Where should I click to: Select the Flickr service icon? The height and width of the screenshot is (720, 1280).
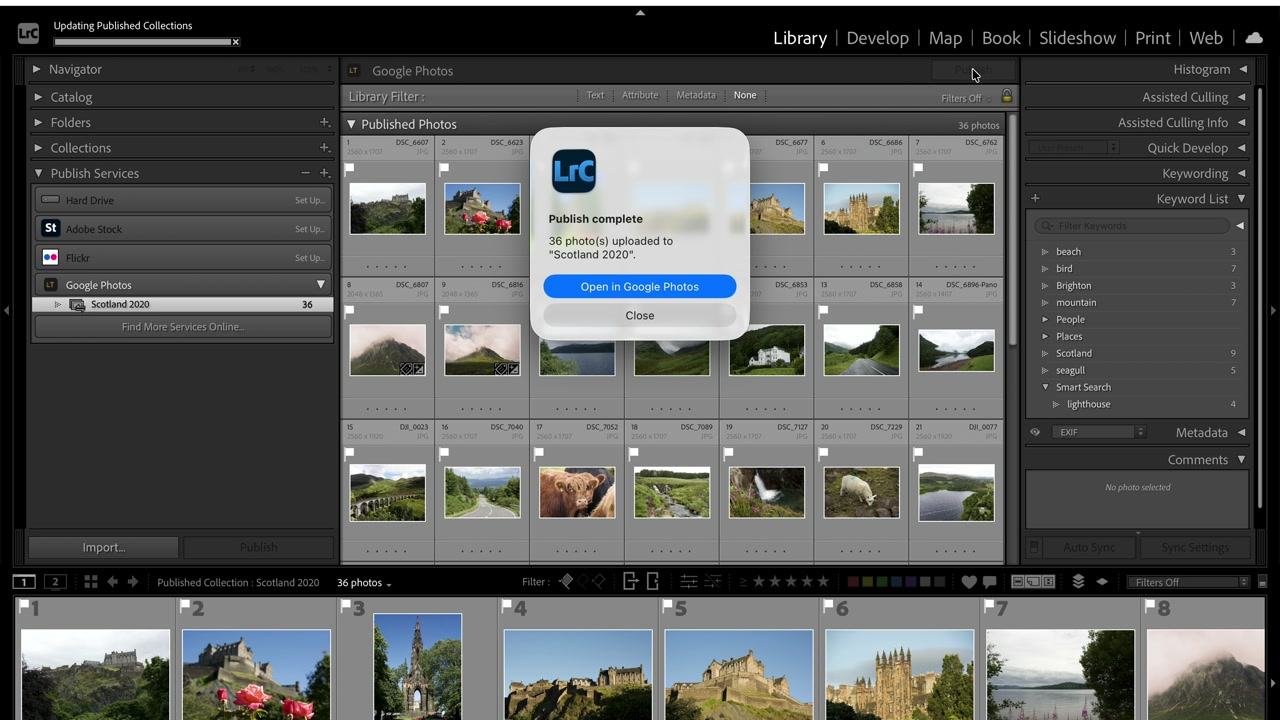(50, 257)
